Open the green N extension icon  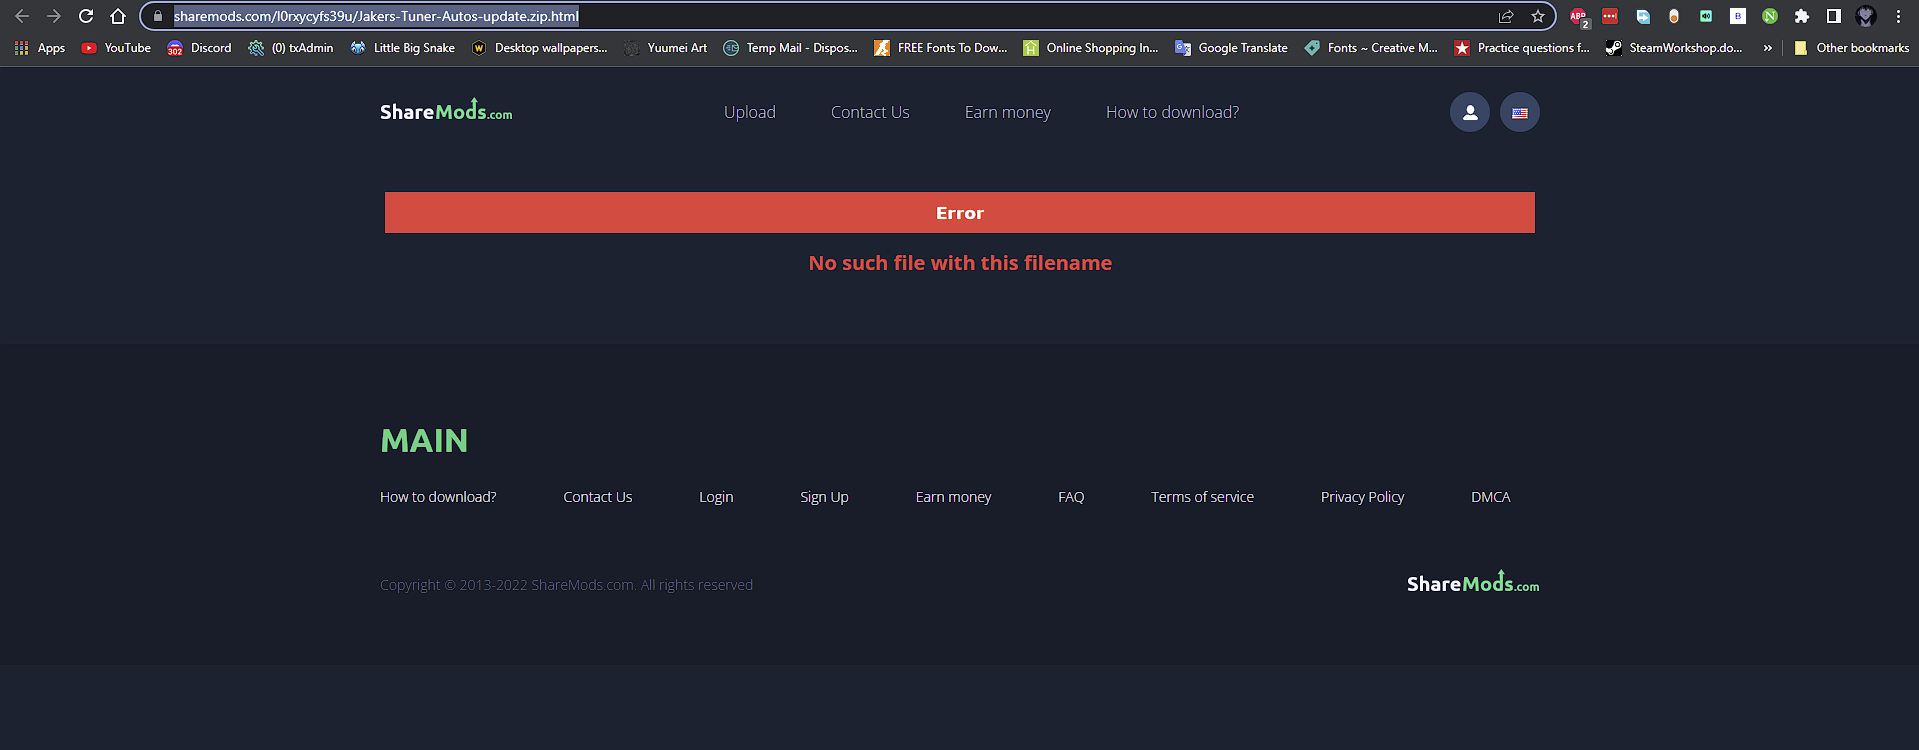tap(1770, 16)
